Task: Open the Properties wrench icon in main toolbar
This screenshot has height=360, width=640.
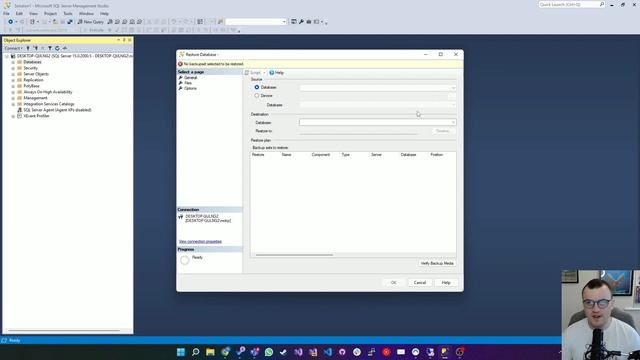Action: click(301, 22)
